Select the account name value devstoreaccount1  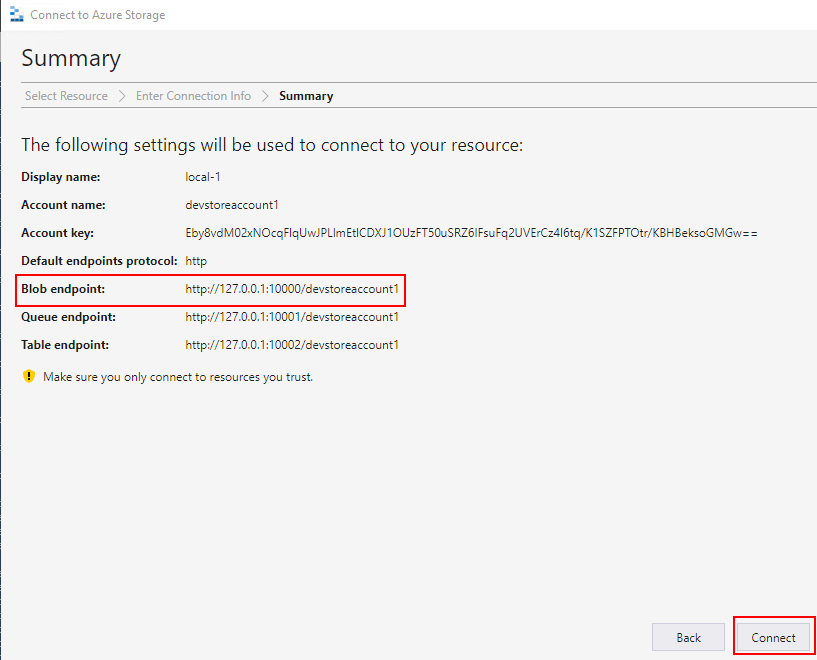232,205
